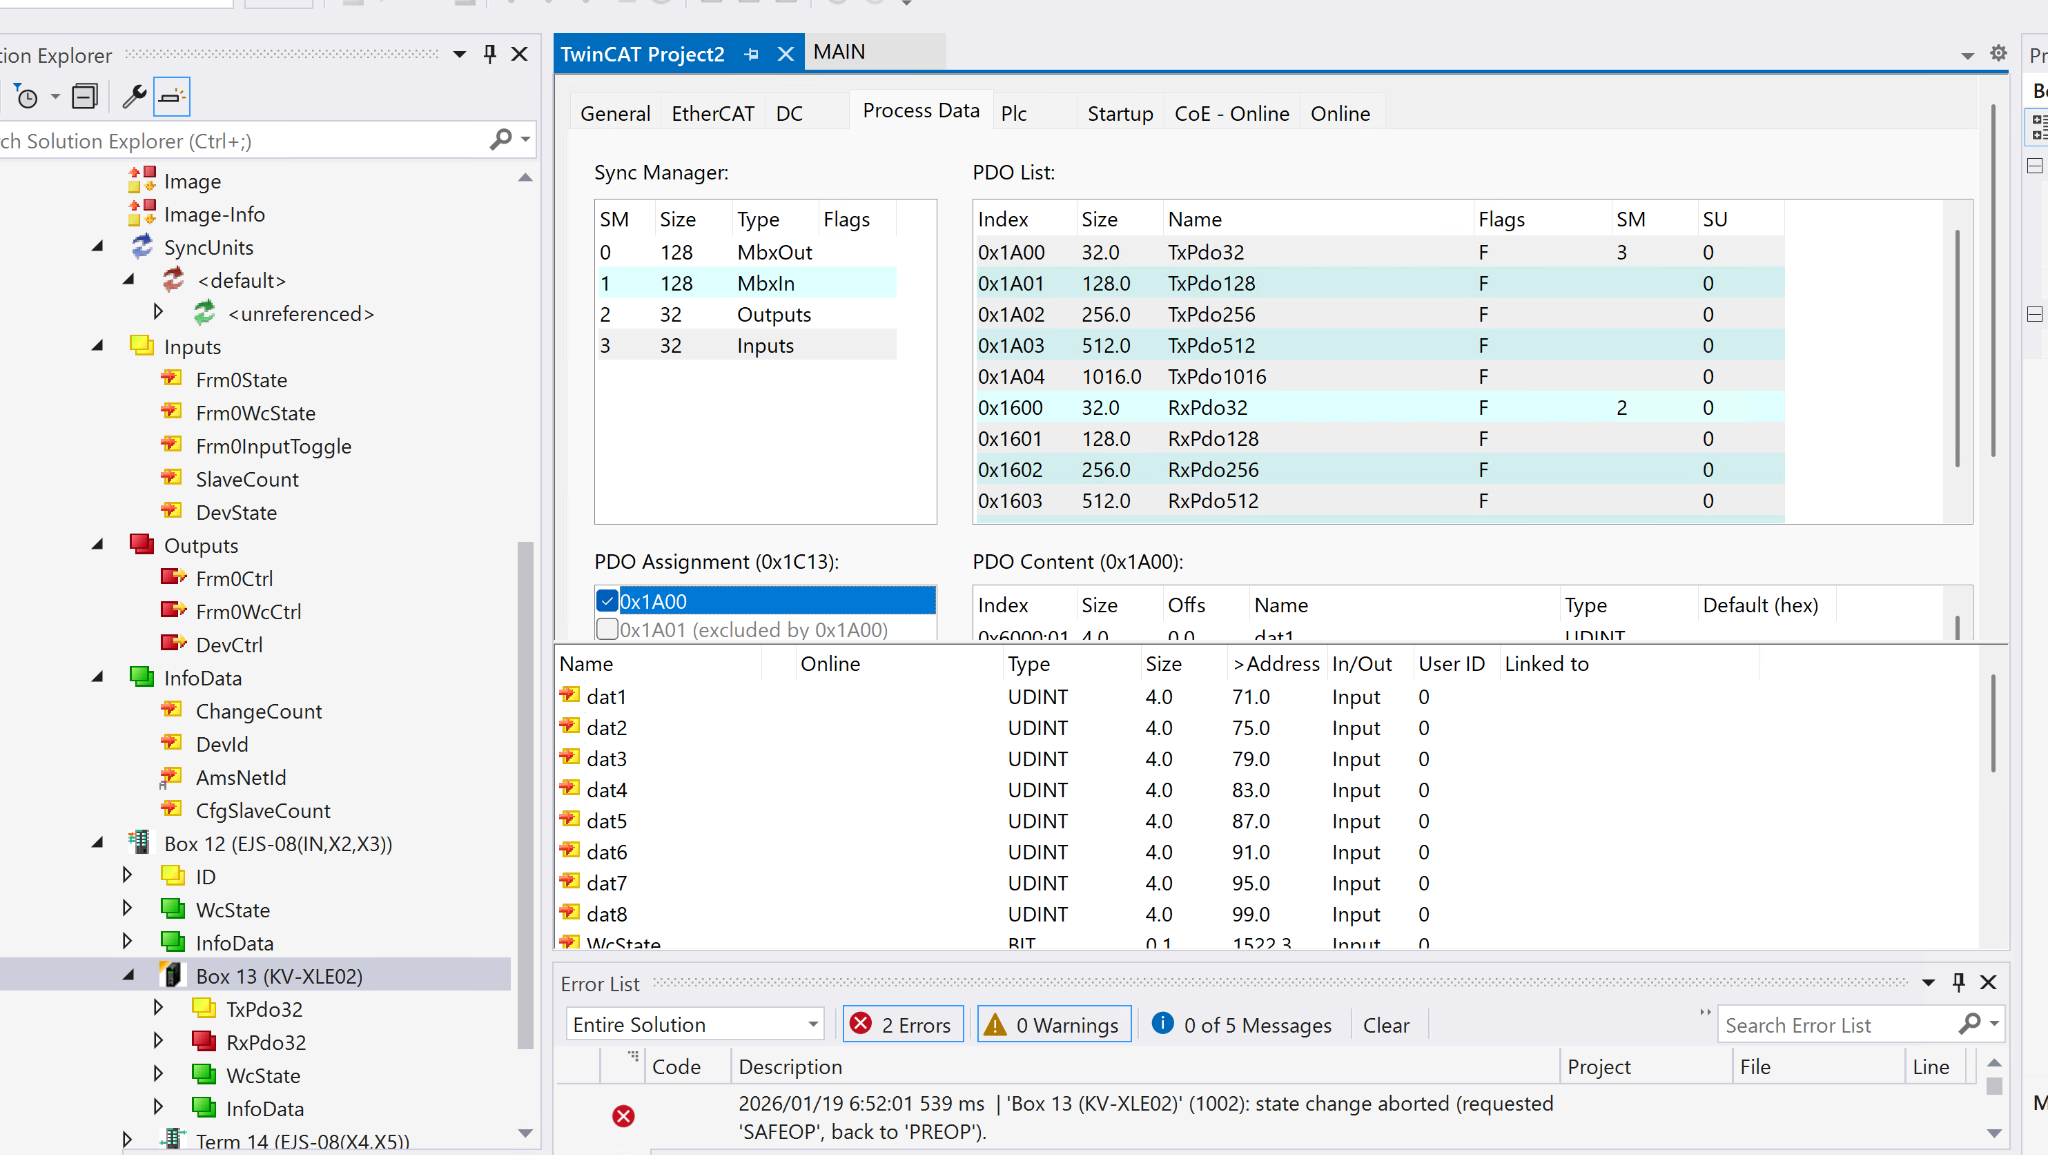Uncheck the 0x1A00 PDO assignment checkbox
Screen dimensions: 2048x1155
point(607,601)
